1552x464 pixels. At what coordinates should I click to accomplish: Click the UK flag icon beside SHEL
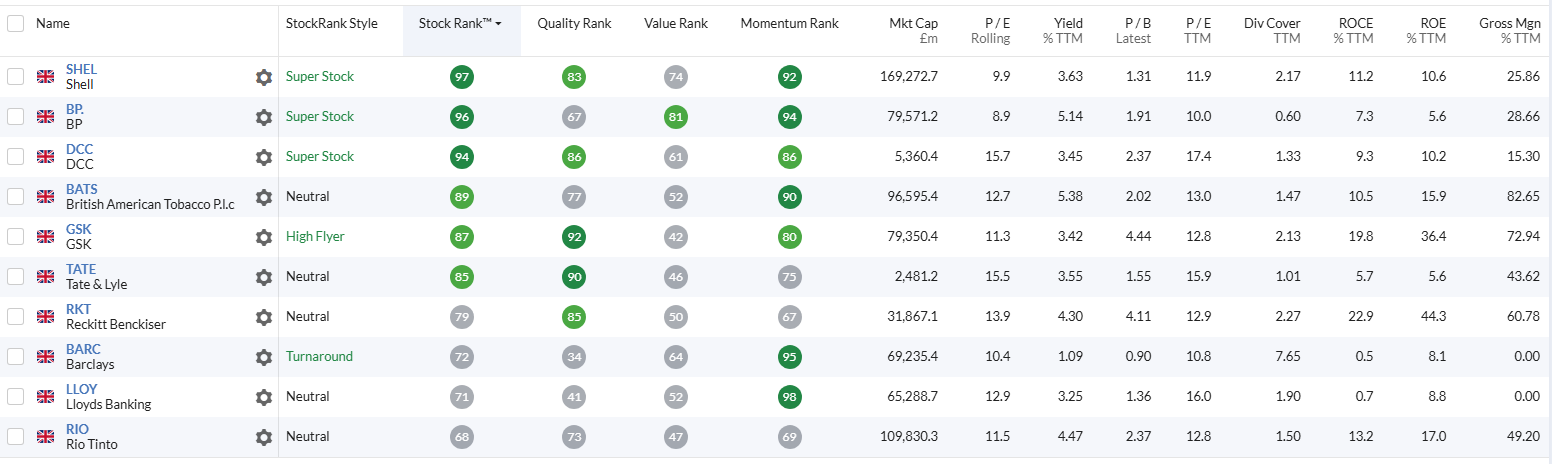[45, 77]
